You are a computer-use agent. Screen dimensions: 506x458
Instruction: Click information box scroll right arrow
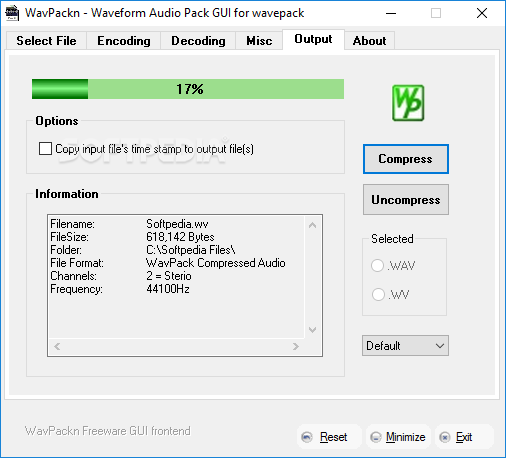point(295,346)
